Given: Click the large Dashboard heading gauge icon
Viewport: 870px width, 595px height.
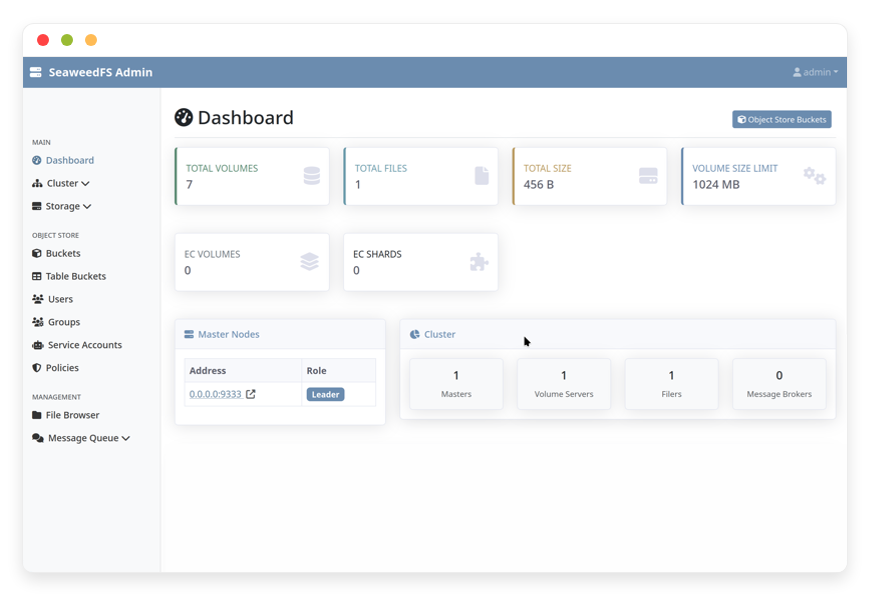Looking at the screenshot, I should point(184,117).
